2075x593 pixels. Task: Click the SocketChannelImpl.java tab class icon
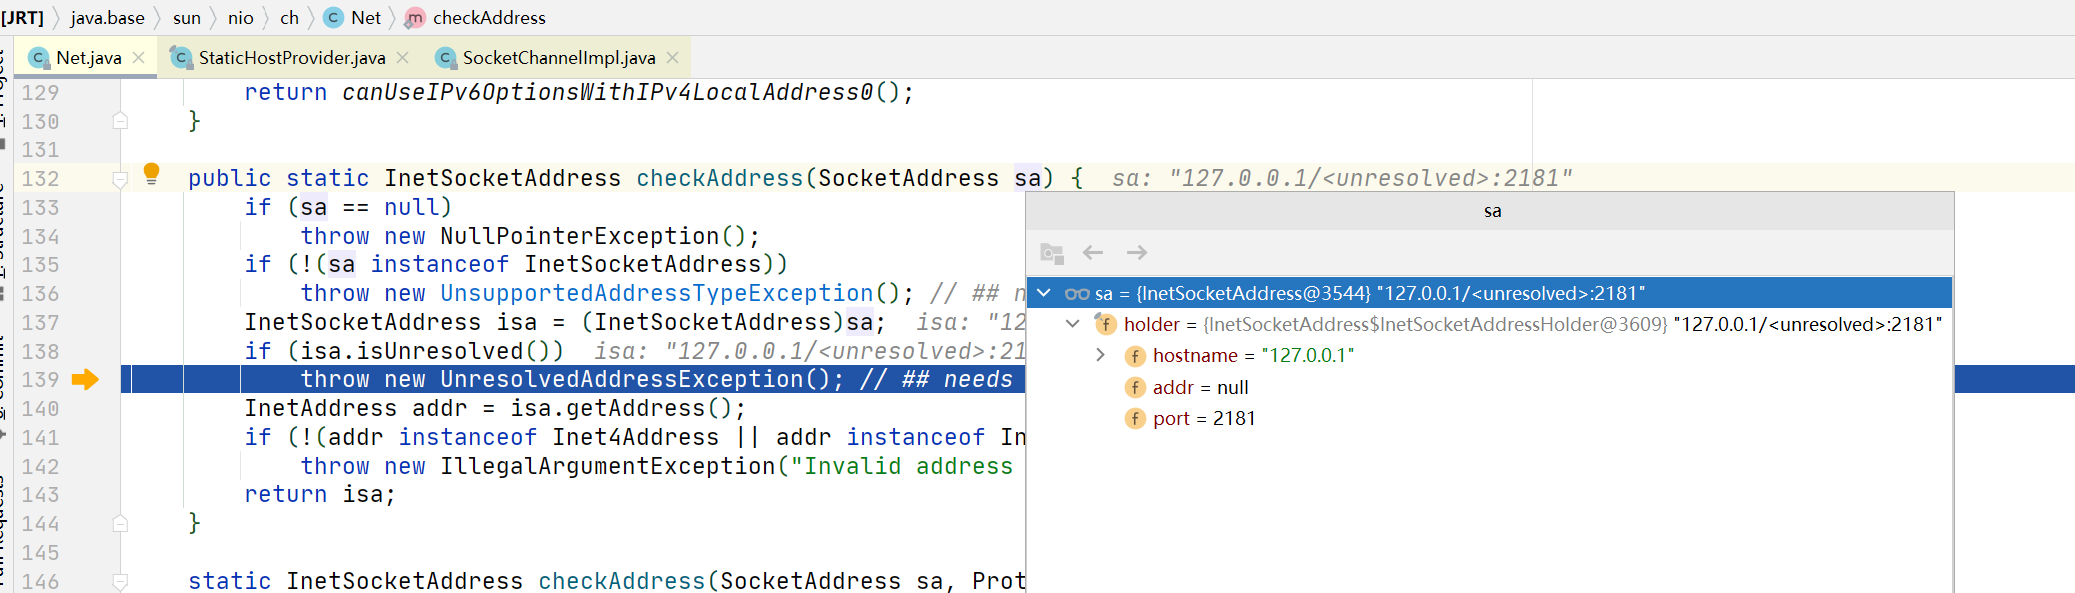(x=446, y=58)
